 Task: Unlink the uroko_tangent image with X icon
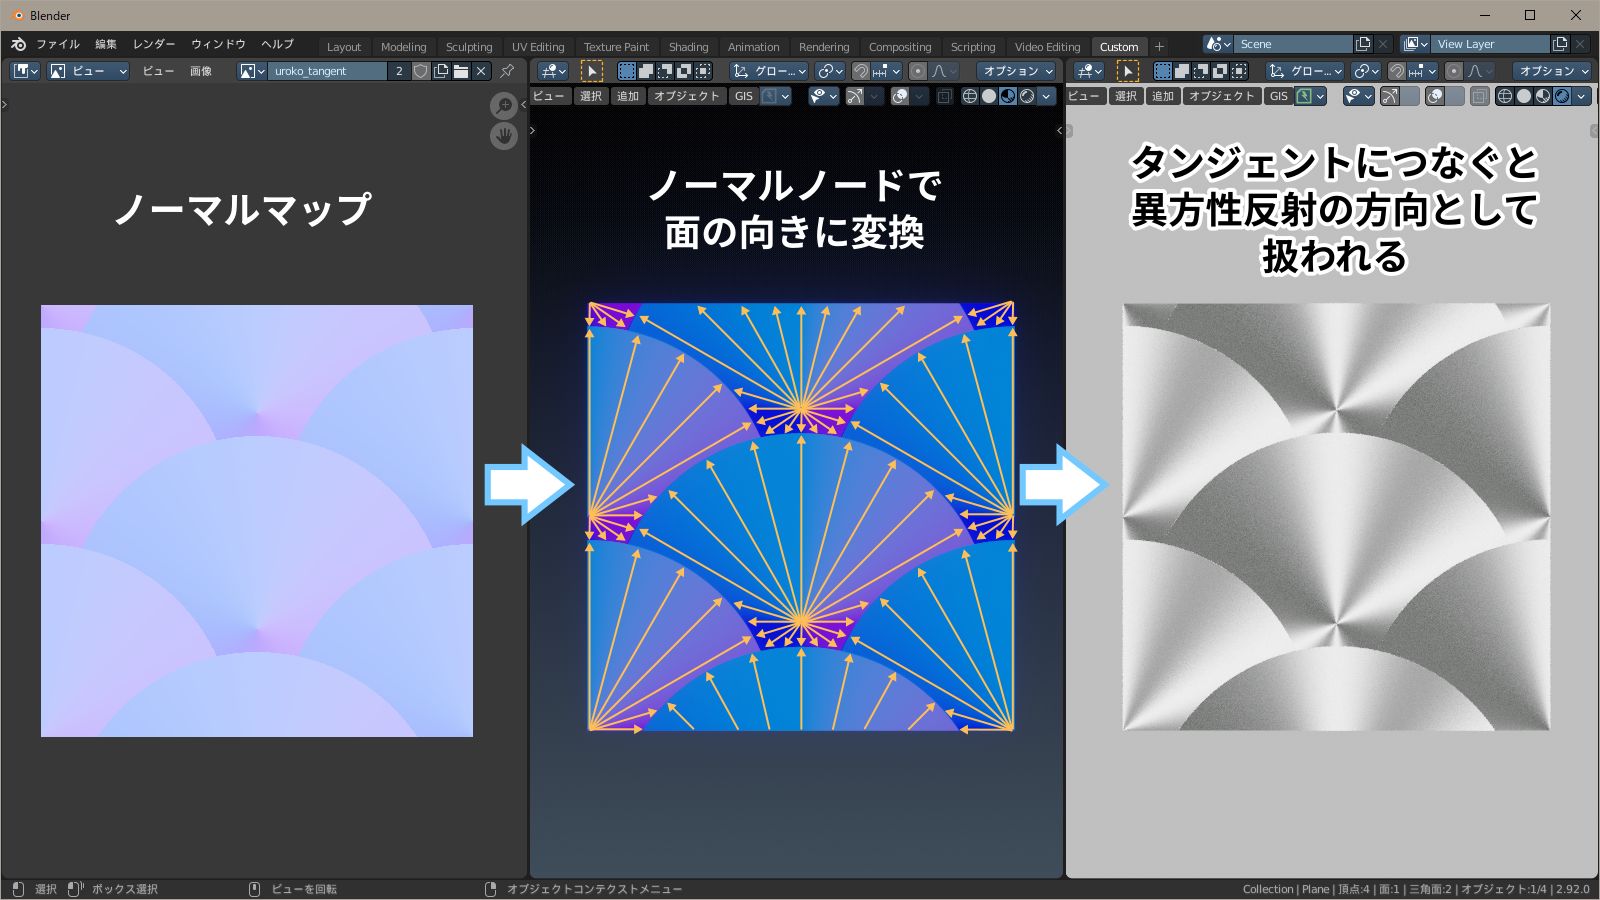click(x=482, y=71)
